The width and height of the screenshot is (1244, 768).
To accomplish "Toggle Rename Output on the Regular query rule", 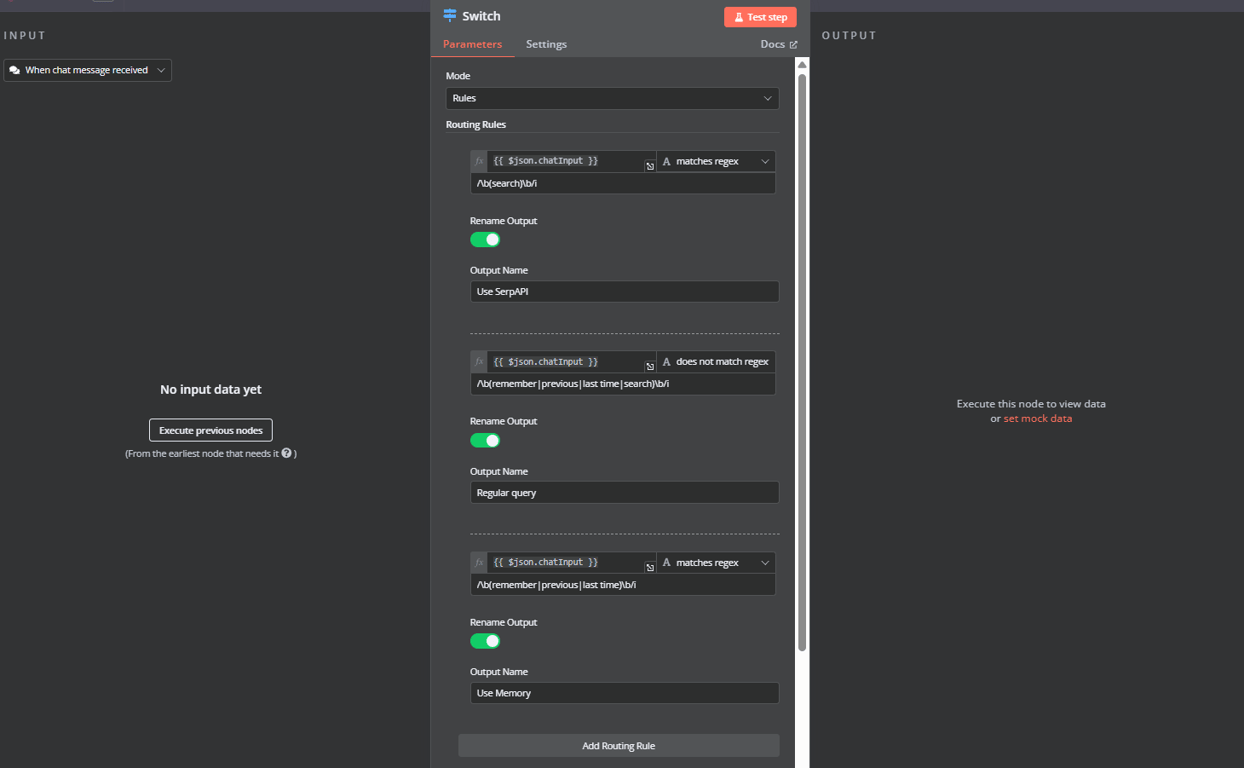I will pyautogui.click(x=485, y=440).
